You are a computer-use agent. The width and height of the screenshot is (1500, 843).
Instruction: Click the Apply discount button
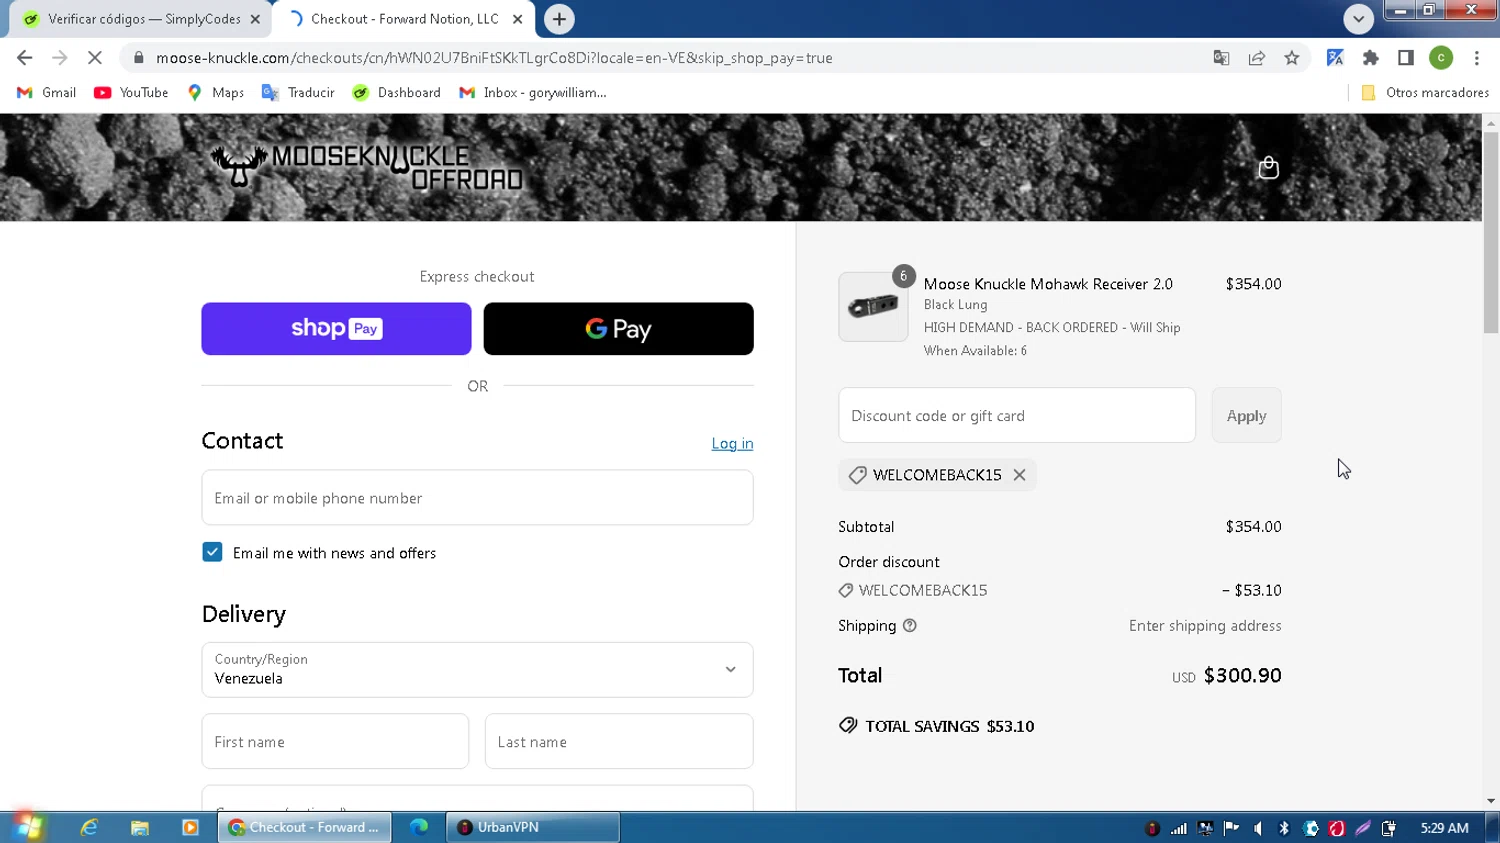pyautogui.click(x=1246, y=415)
